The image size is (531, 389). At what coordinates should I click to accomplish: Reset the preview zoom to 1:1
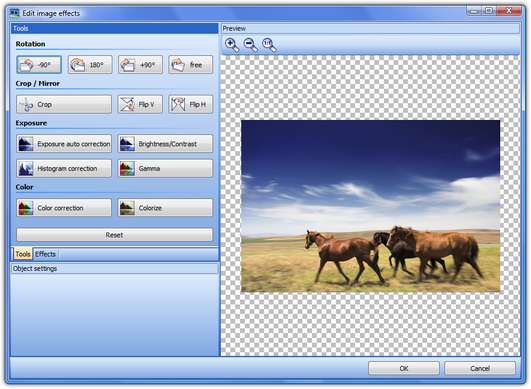[x=269, y=45]
